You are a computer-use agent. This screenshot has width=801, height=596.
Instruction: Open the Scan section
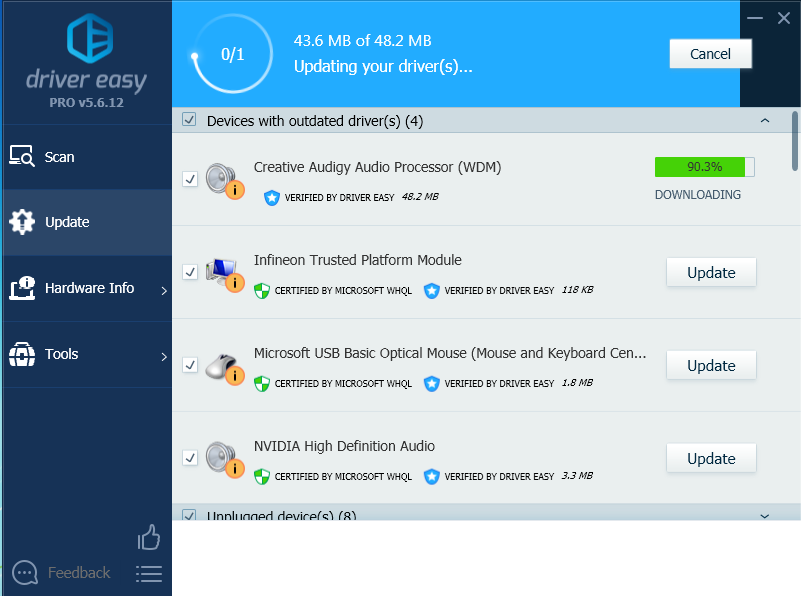[87, 157]
